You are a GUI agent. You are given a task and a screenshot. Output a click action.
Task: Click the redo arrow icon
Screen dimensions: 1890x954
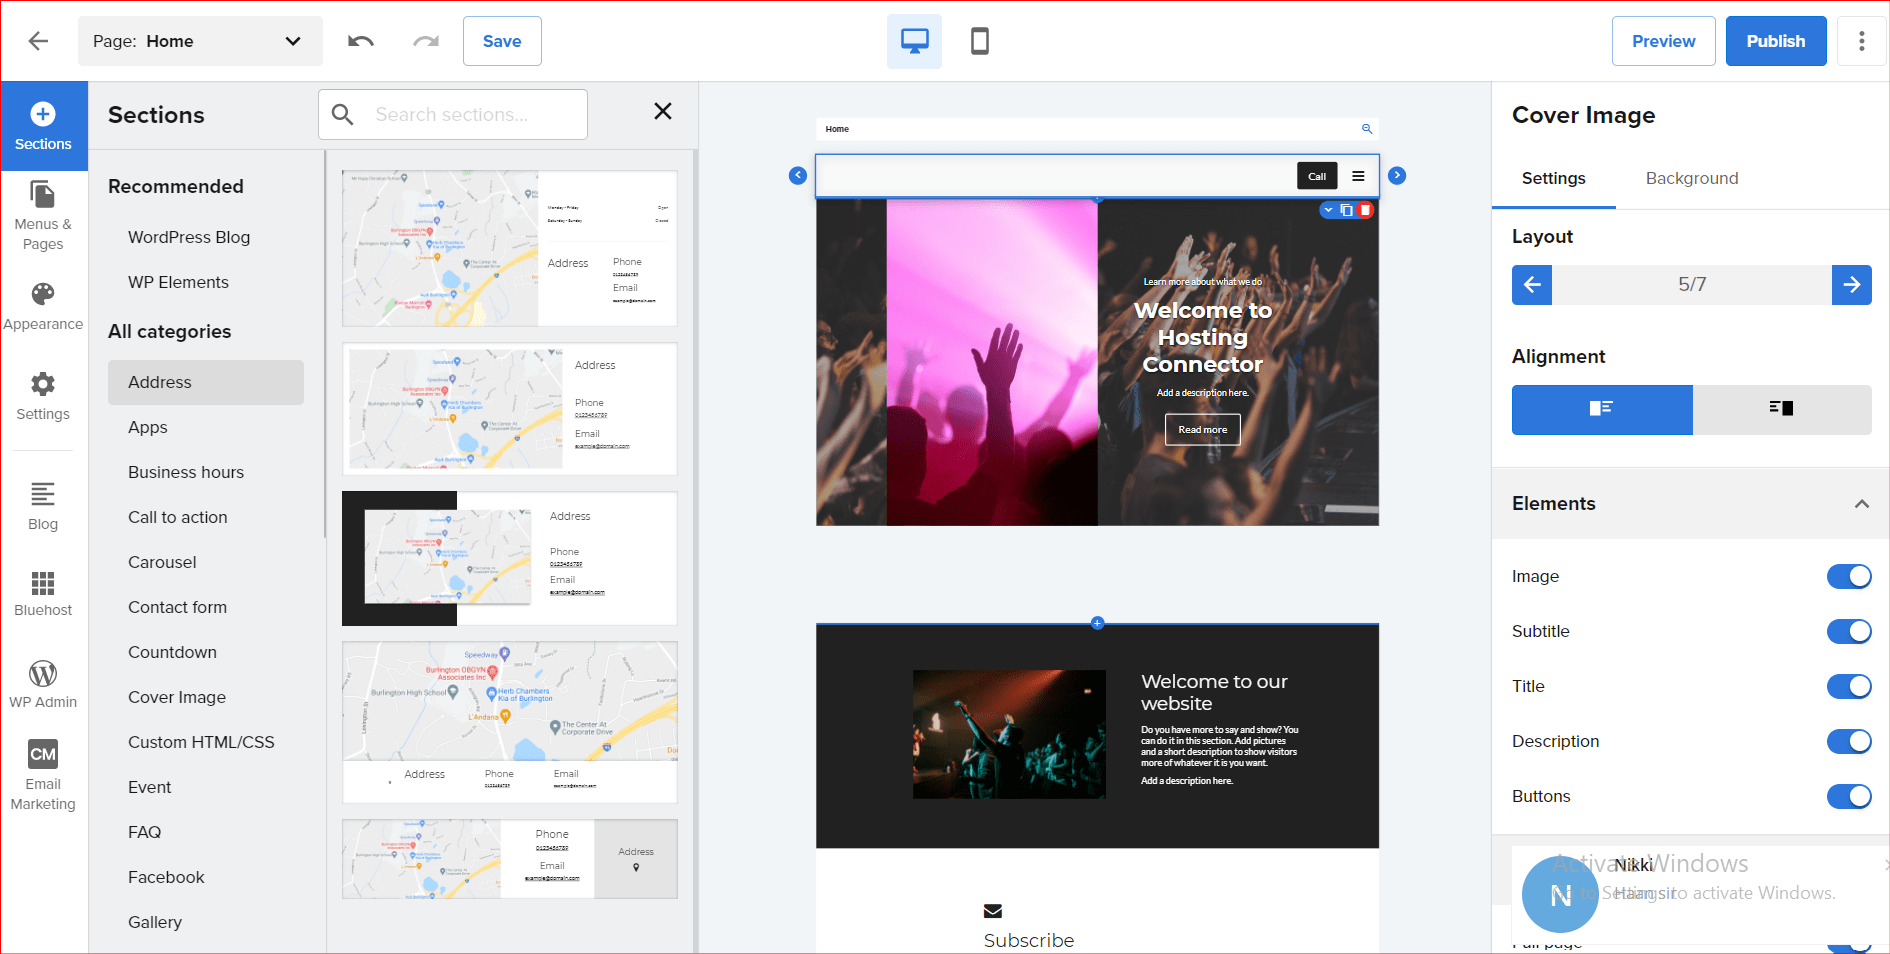coord(426,41)
